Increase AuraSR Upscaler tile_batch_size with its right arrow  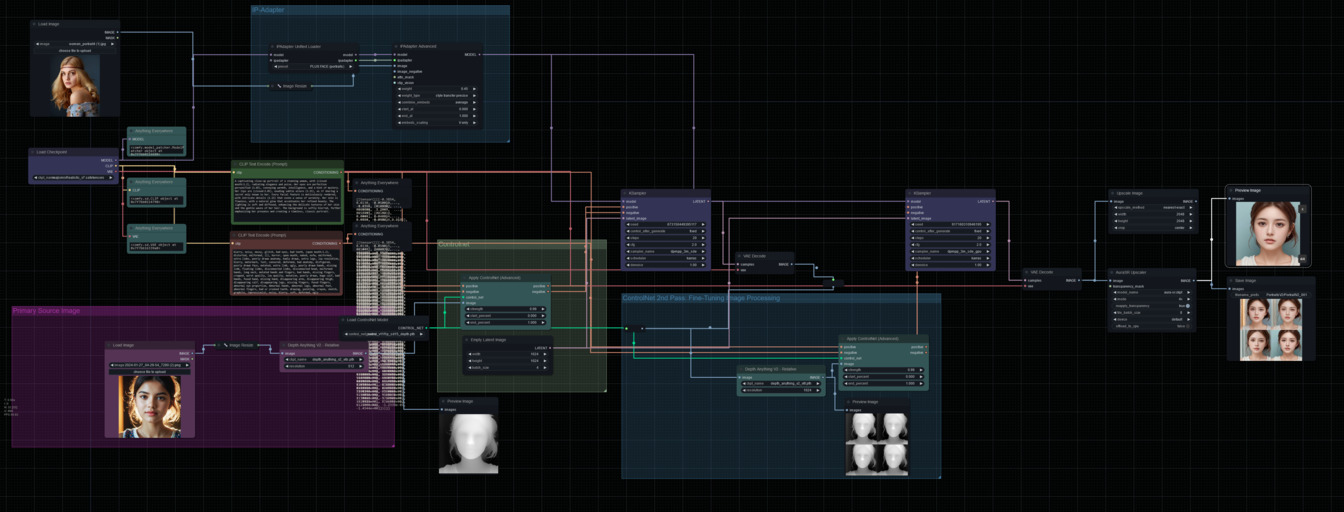tap(1188, 312)
